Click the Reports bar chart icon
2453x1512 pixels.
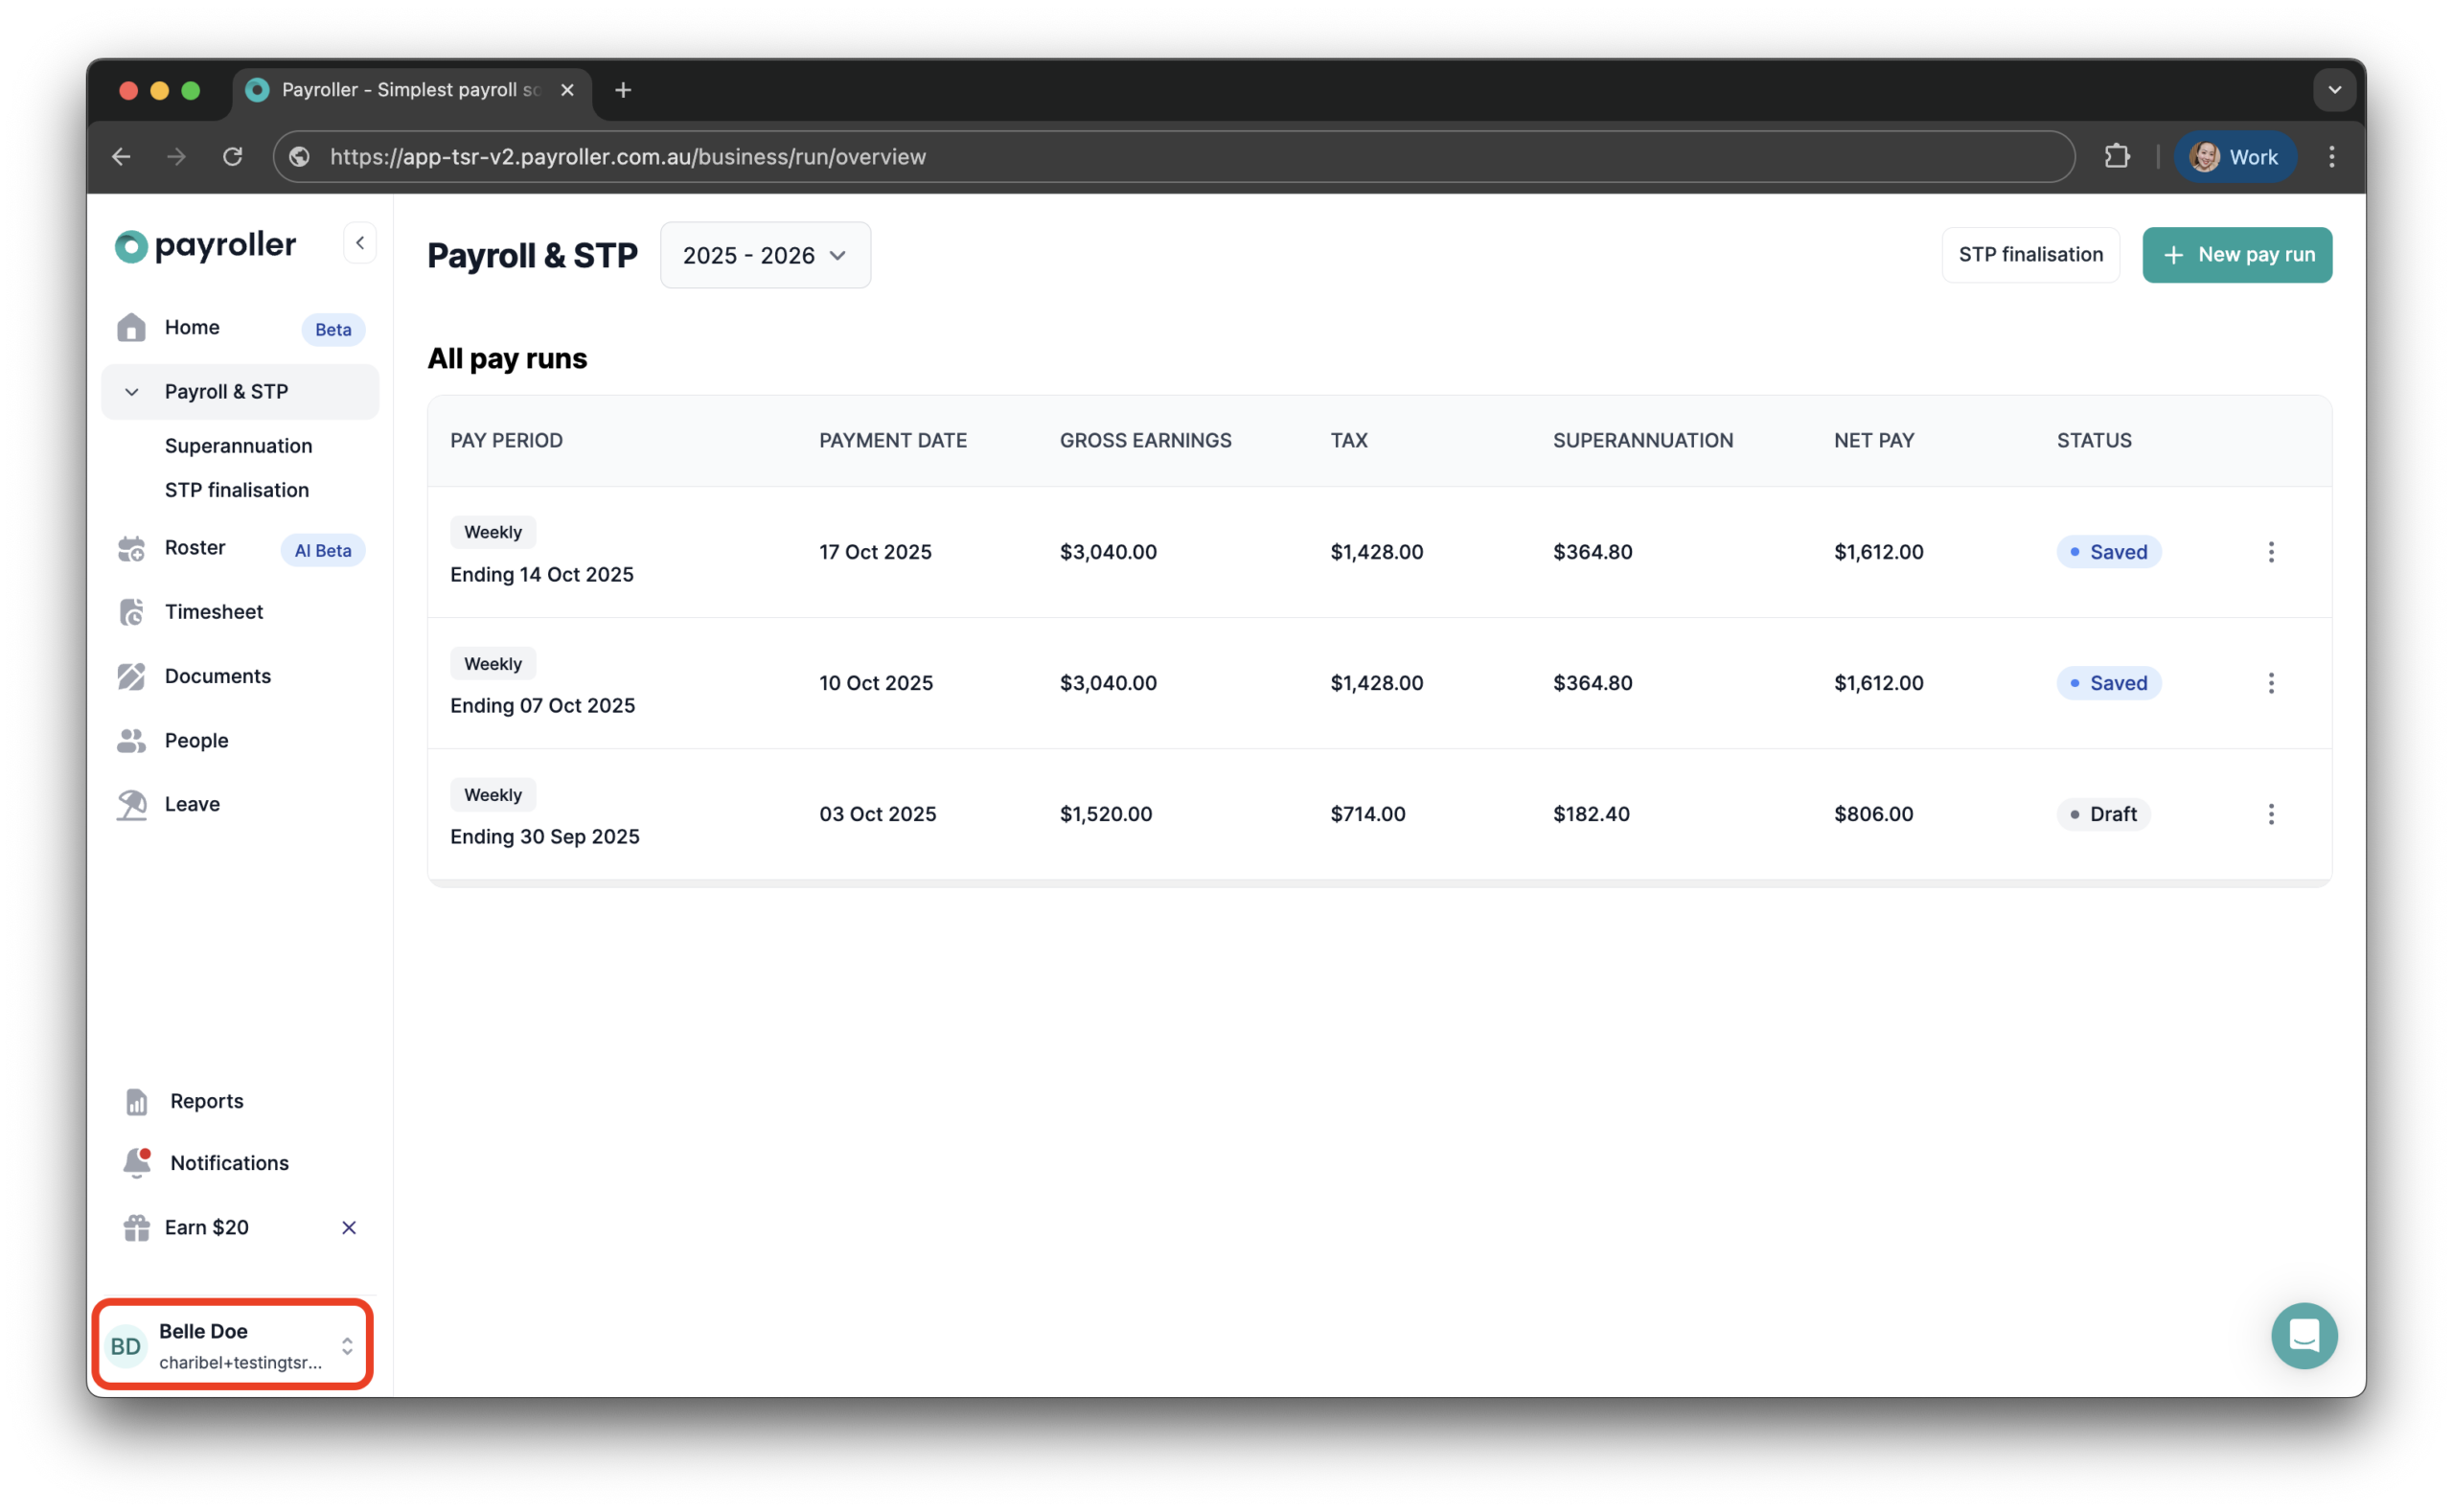click(x=136, y=1101)
